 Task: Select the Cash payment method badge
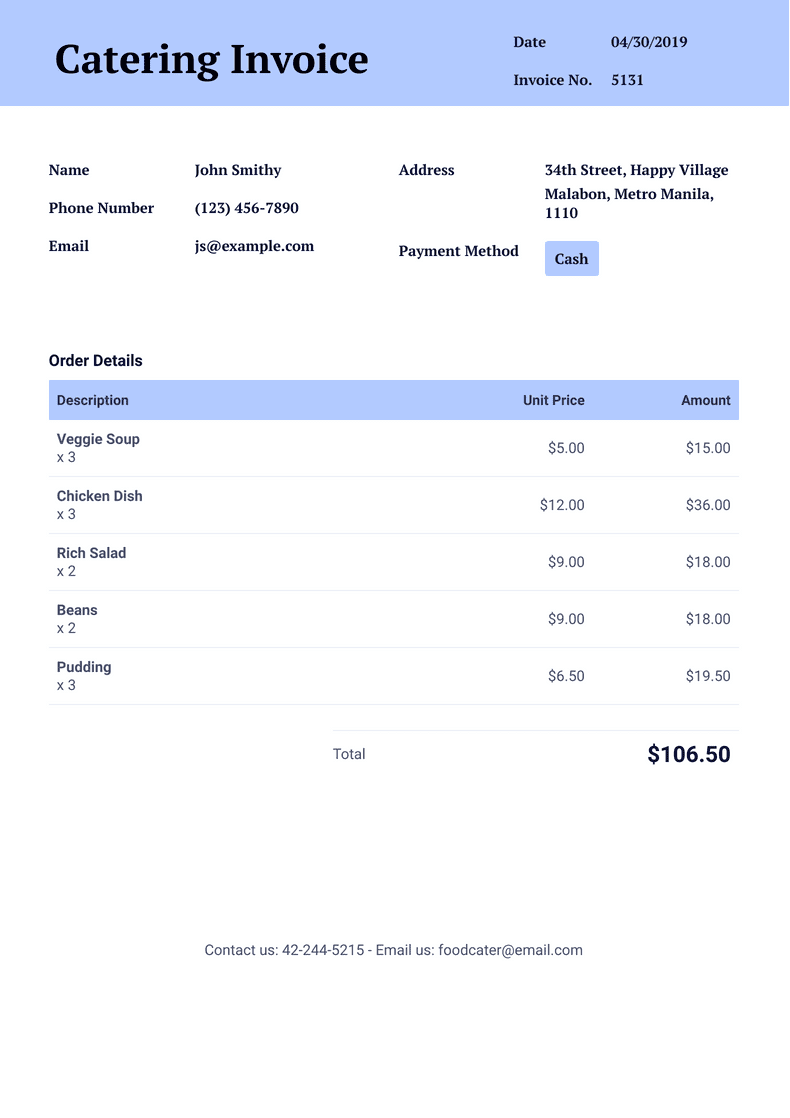point(571,259)
